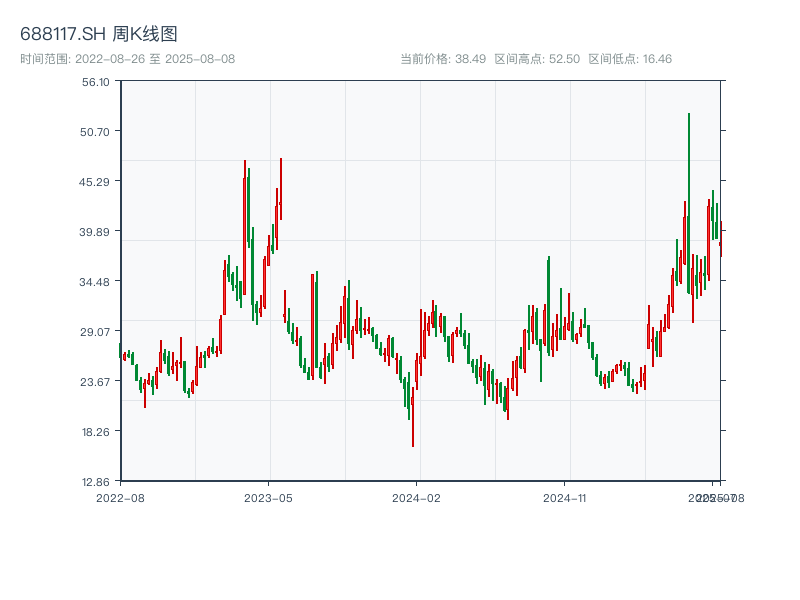Click x-axis label 2023-05

(x=268, y=498)
